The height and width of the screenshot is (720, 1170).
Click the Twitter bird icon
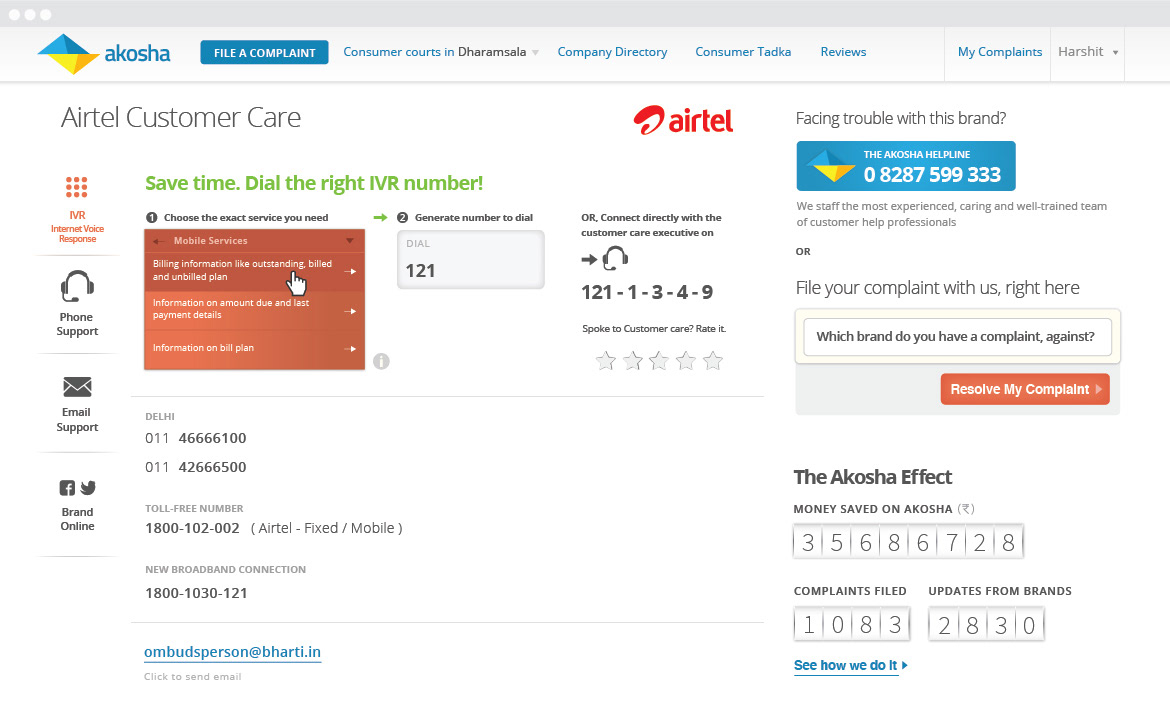pos(88,488)
